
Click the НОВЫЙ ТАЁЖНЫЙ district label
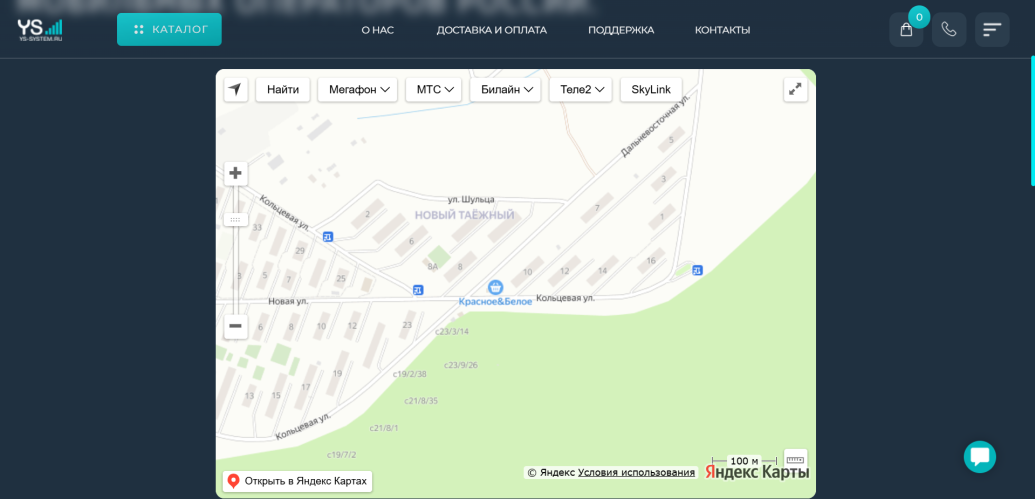pos(464,215)
